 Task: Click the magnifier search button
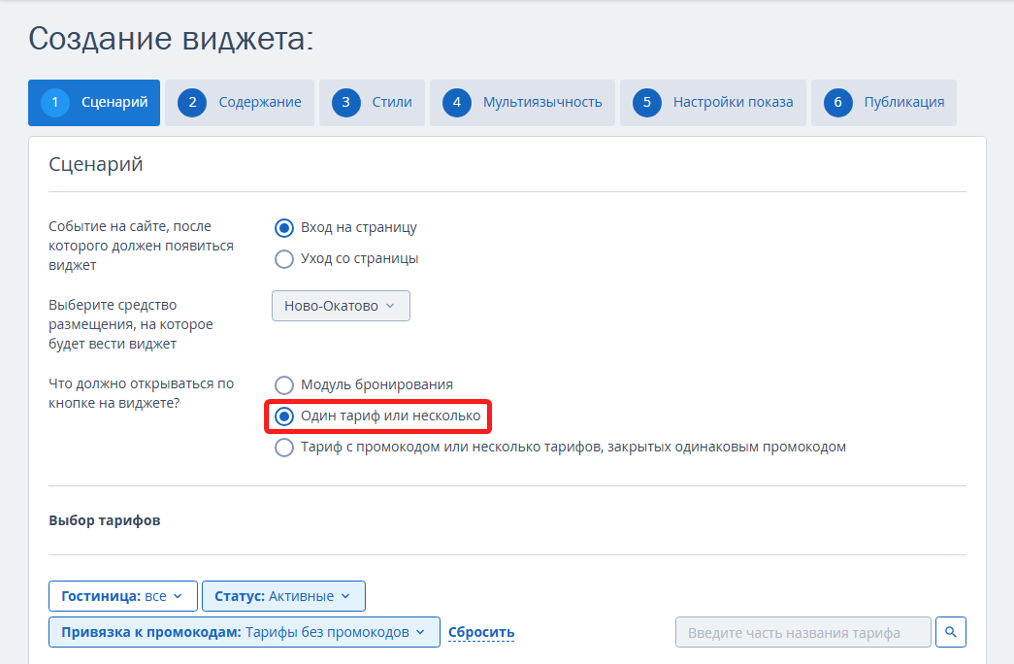[x=951, y=632]
